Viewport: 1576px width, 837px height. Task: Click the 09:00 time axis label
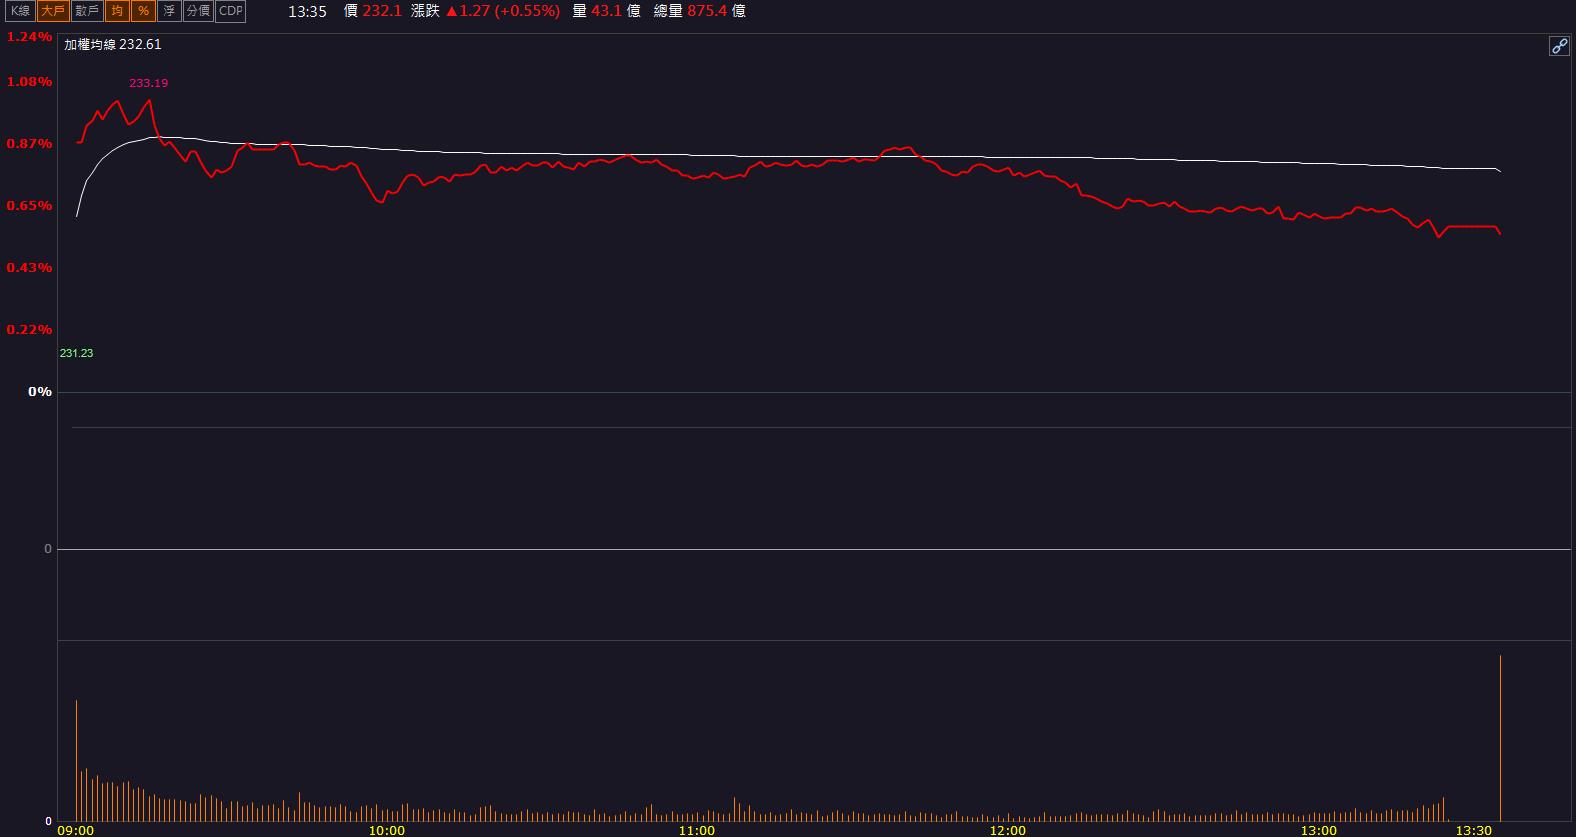tap(76, 830)
